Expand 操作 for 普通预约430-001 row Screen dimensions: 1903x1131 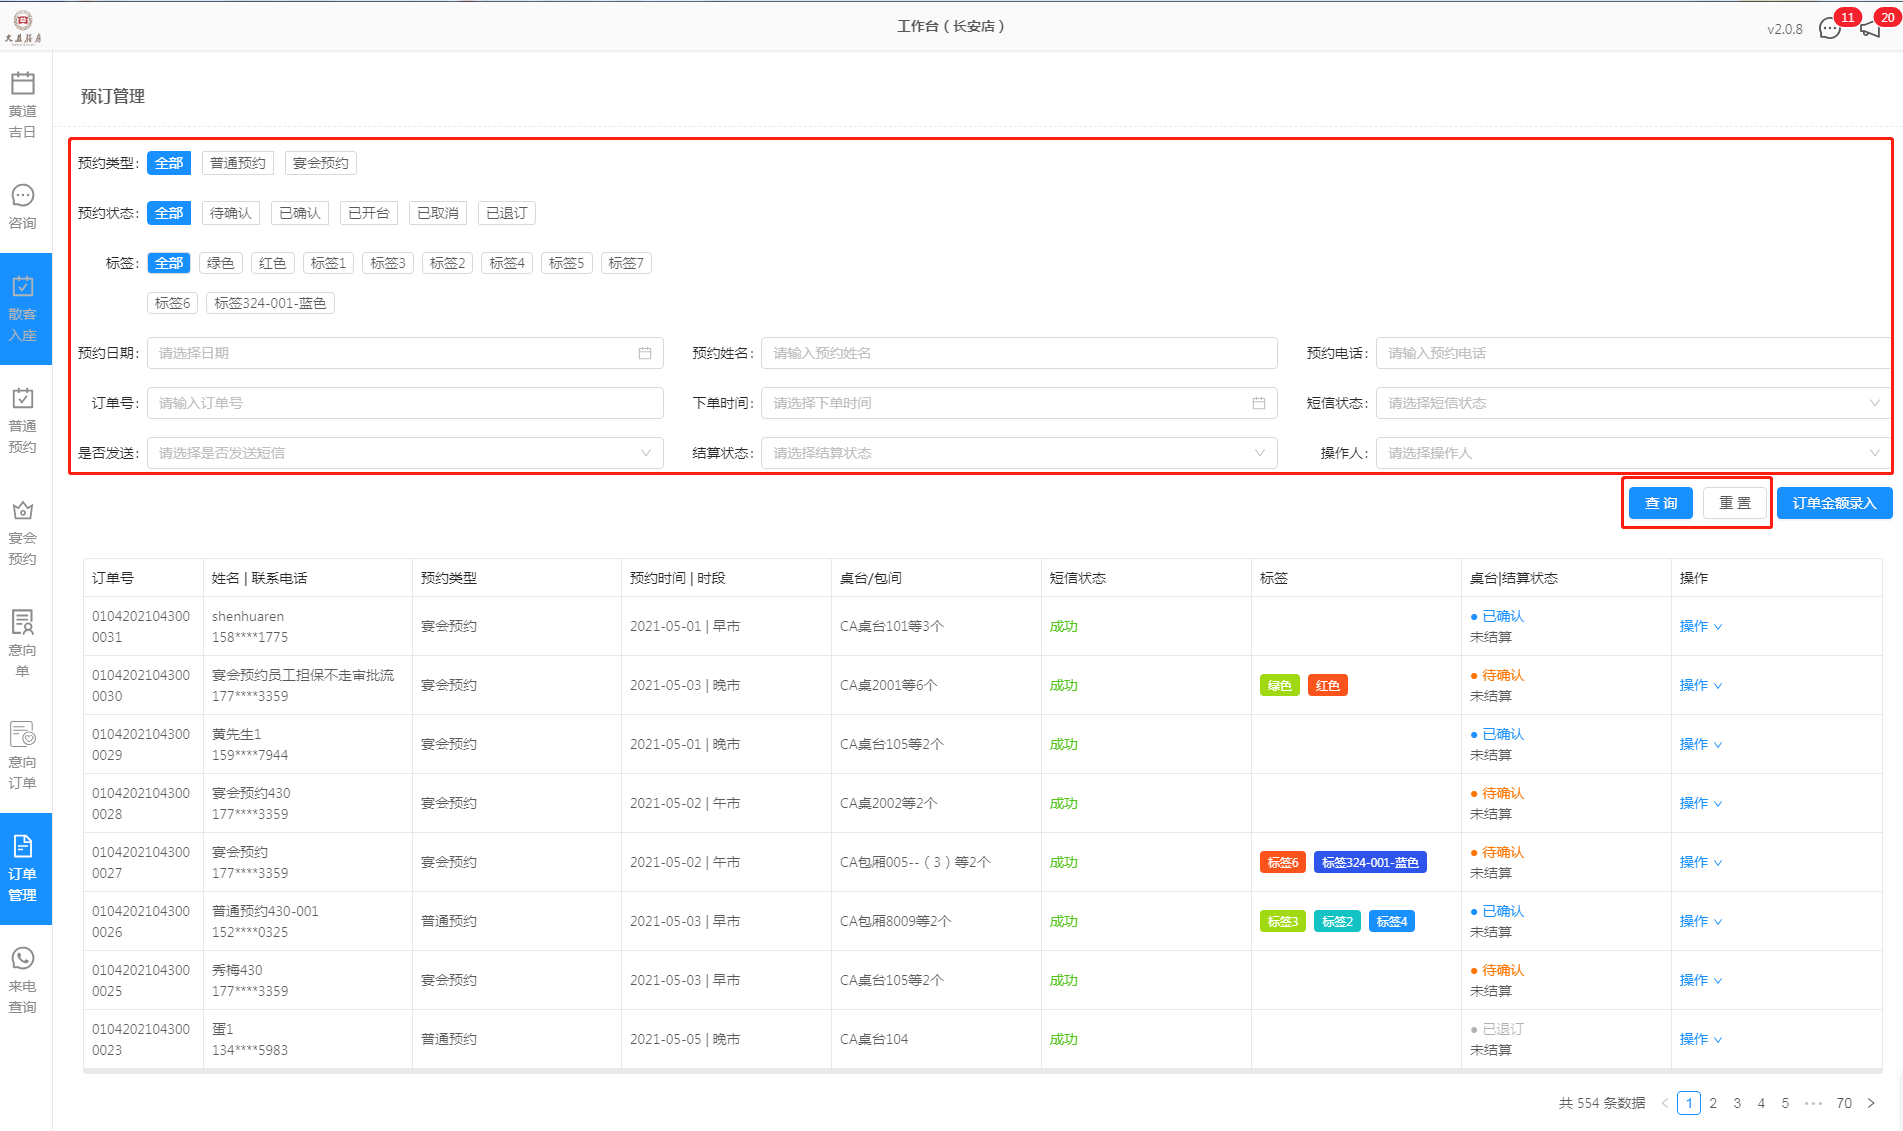(x=1701, y=921)
